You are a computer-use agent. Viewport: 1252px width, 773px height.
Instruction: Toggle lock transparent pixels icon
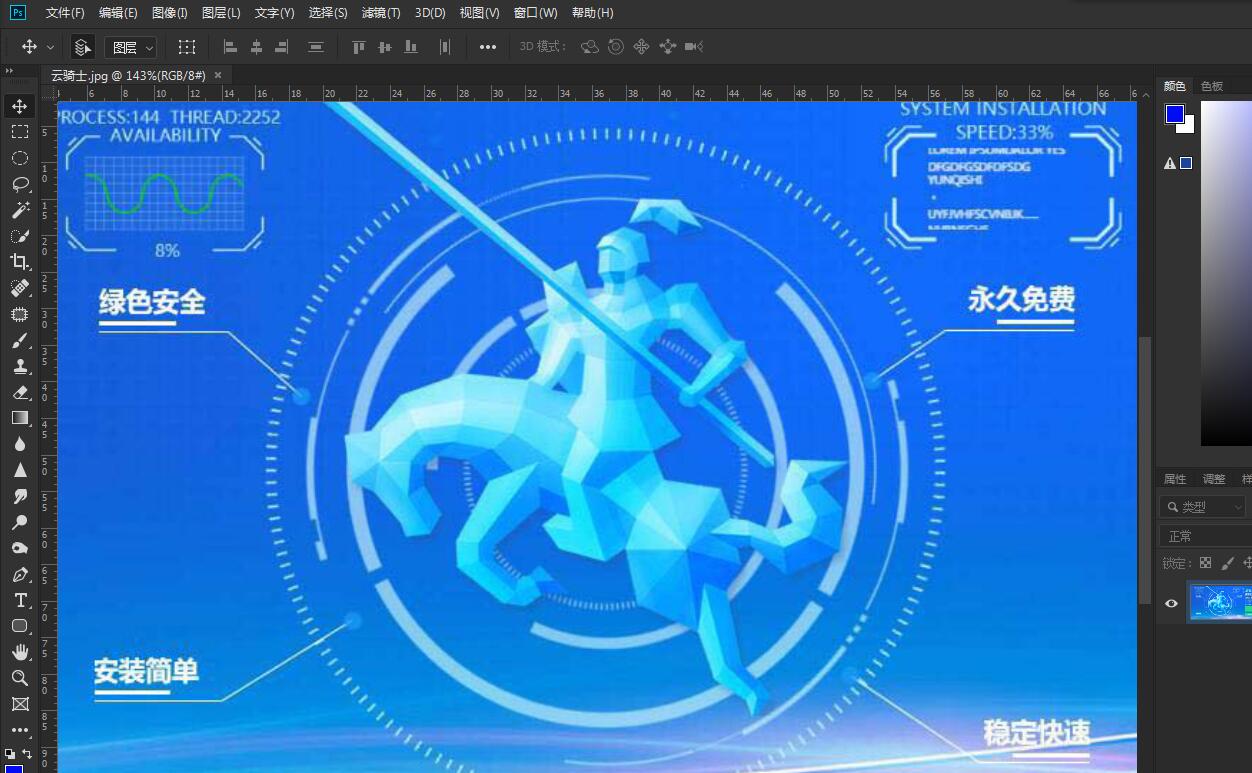(1205, 564)
